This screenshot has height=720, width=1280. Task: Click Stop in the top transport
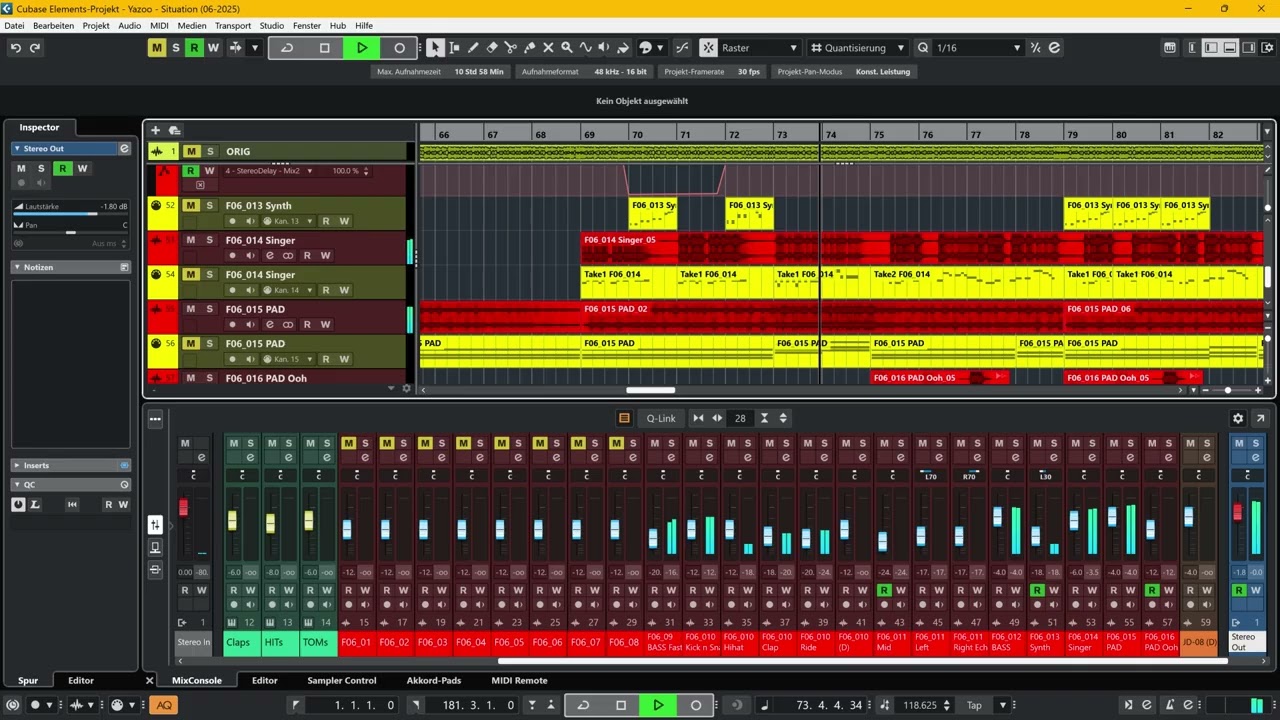point(324,48)
